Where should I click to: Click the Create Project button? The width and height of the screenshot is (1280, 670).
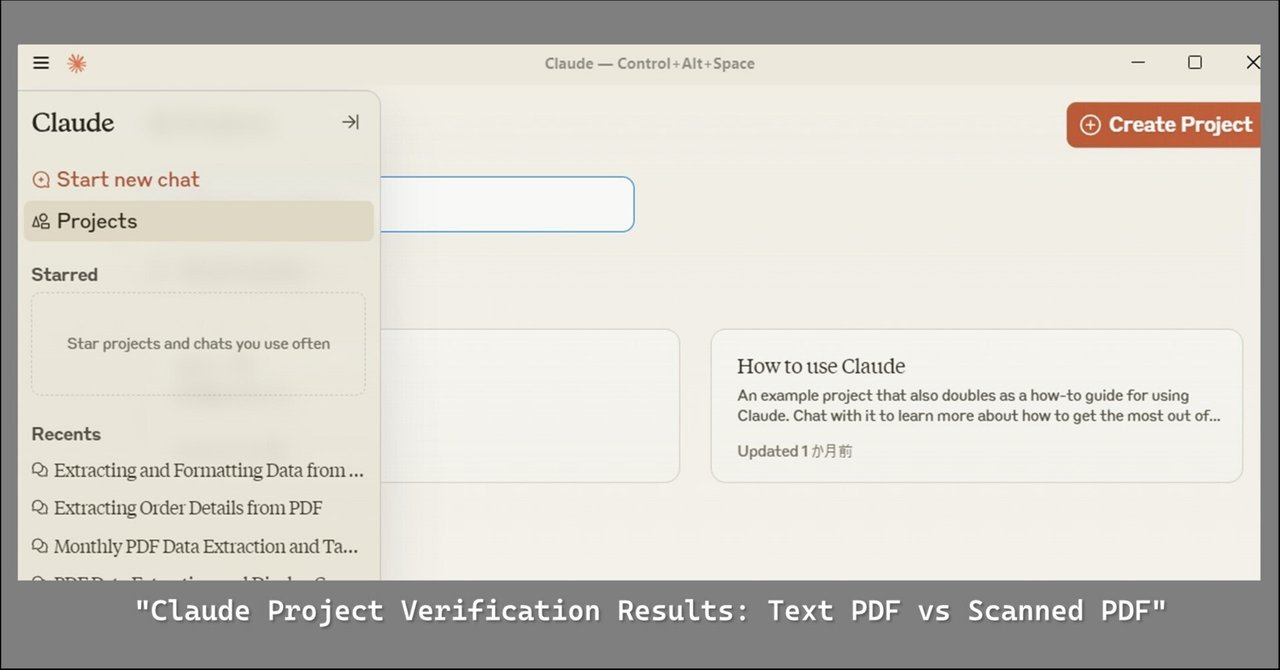pyautogui.click(x=1164, y=125)
